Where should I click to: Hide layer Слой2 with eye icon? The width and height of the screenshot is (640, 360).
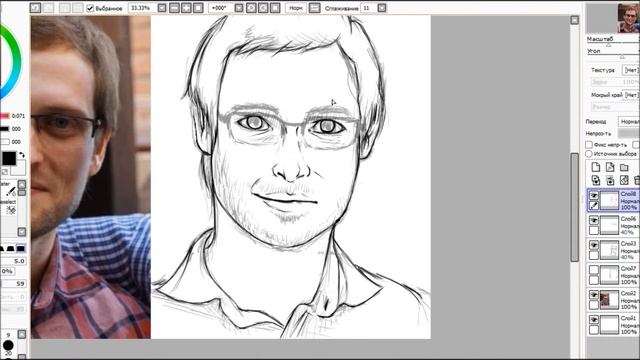click(x=594, y=295)
